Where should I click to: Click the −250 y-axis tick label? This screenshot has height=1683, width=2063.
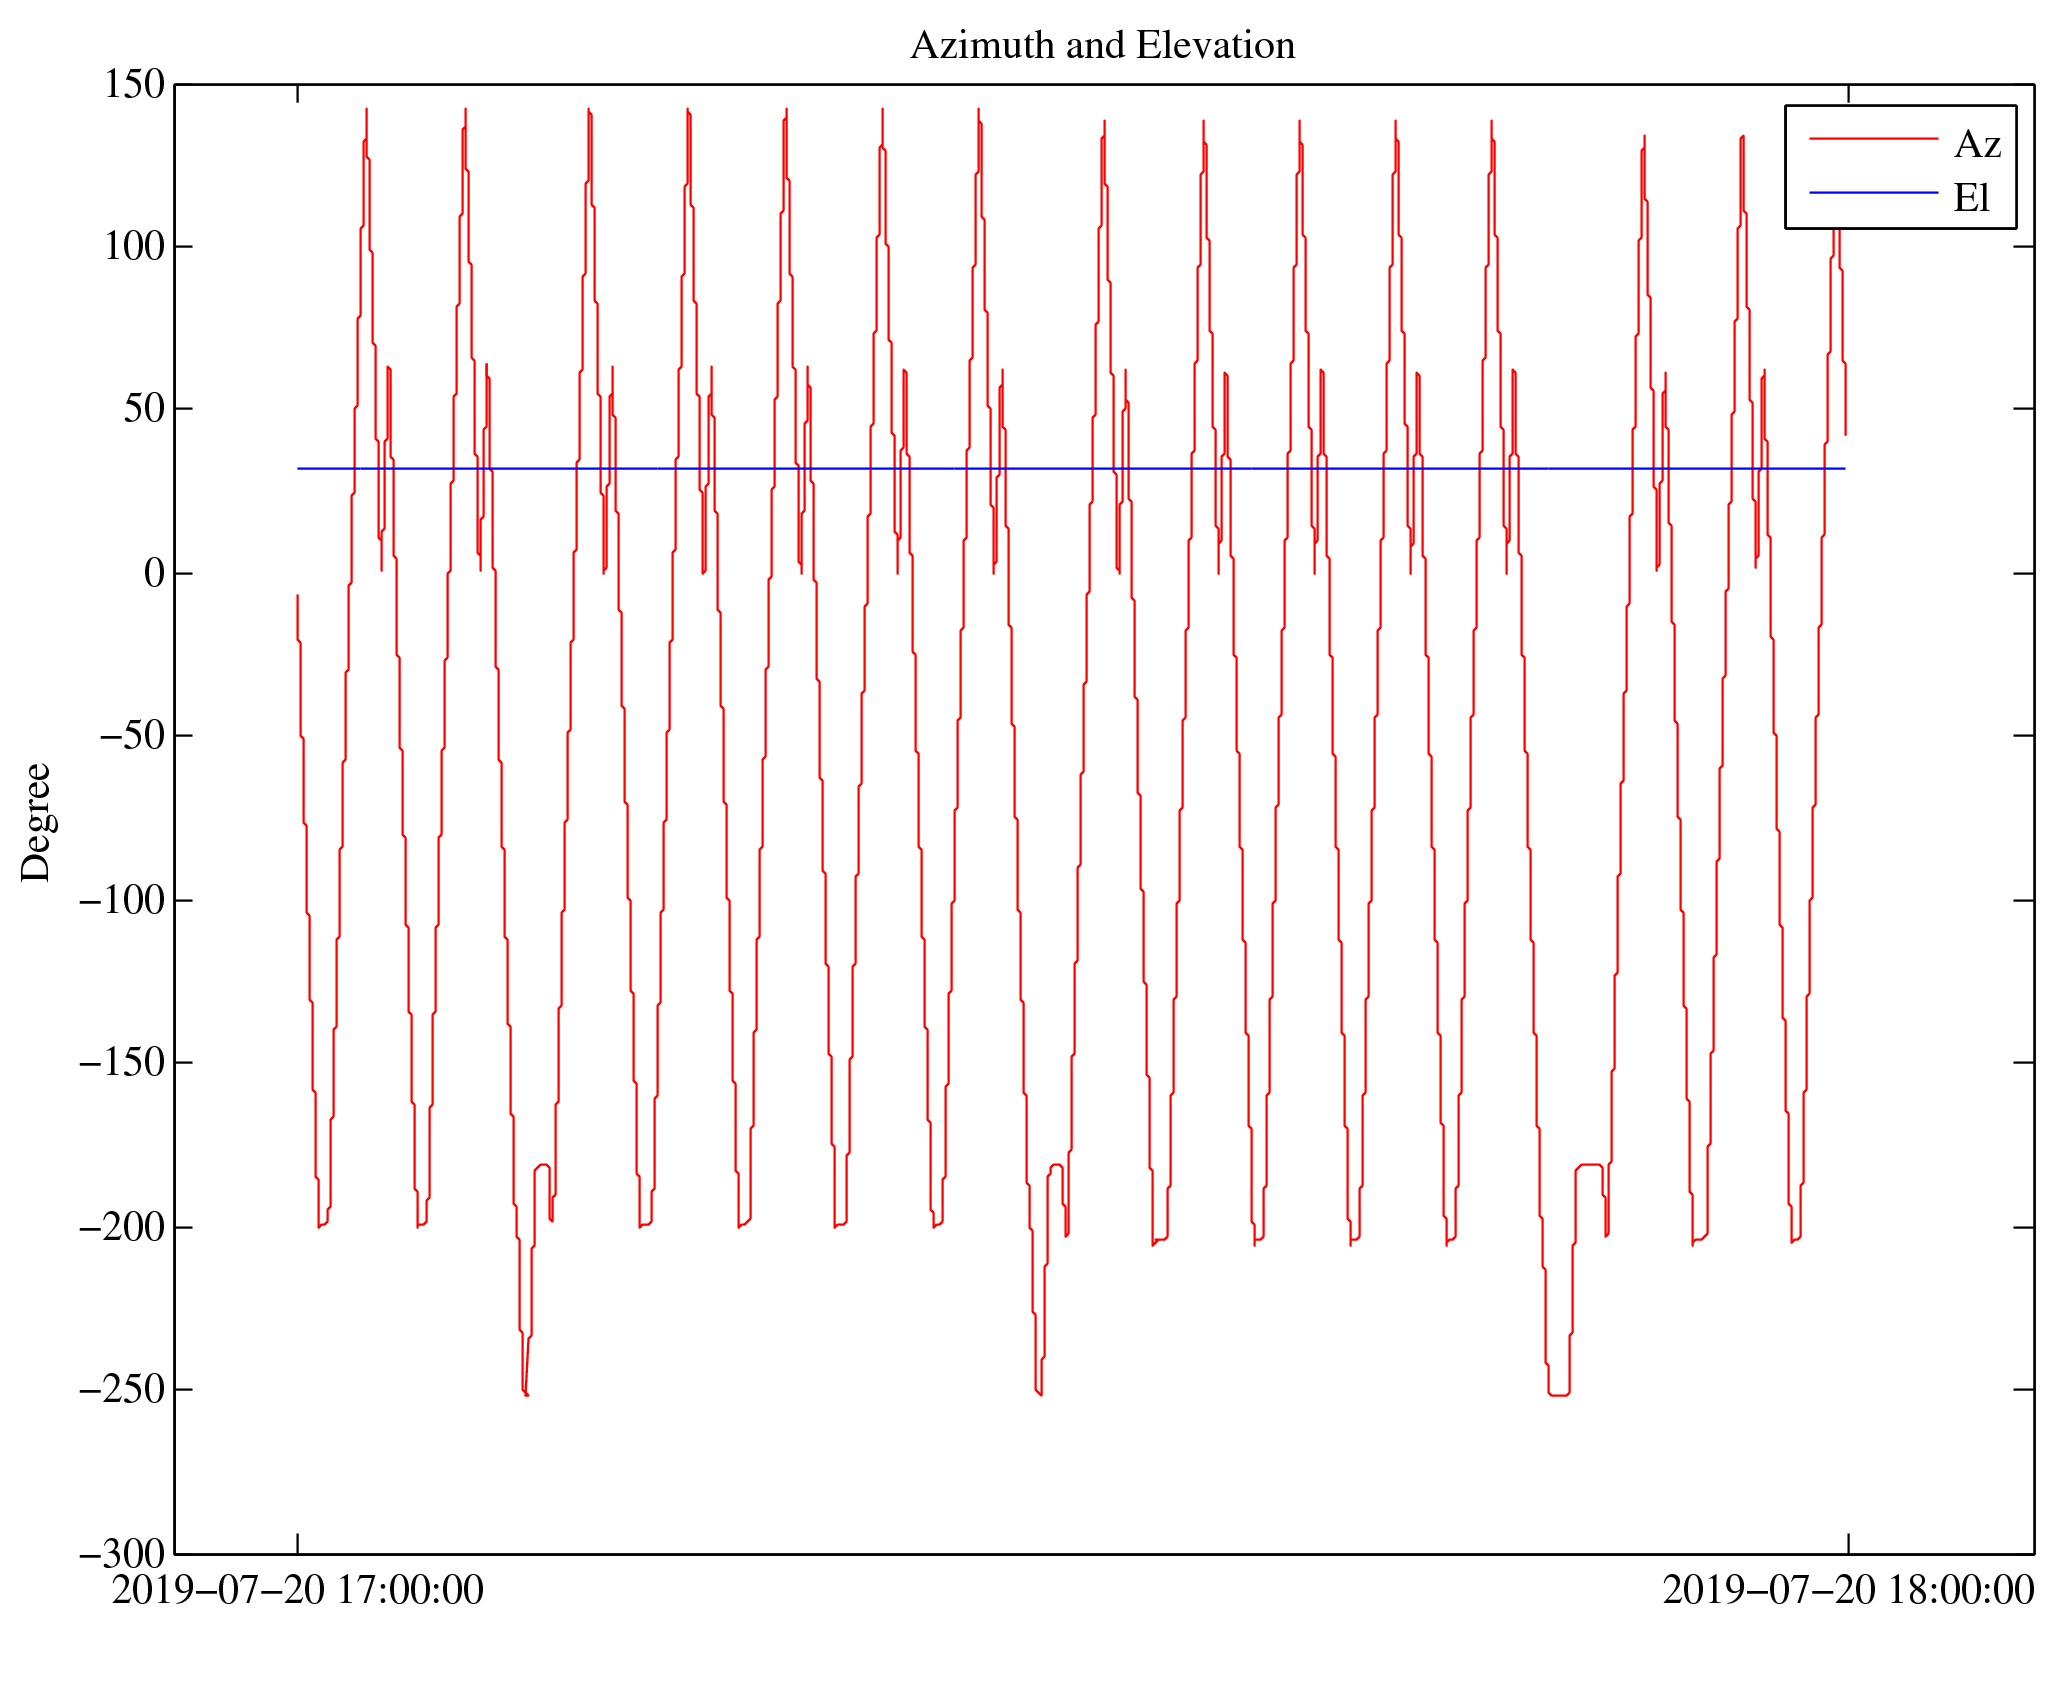[121, 1390]
